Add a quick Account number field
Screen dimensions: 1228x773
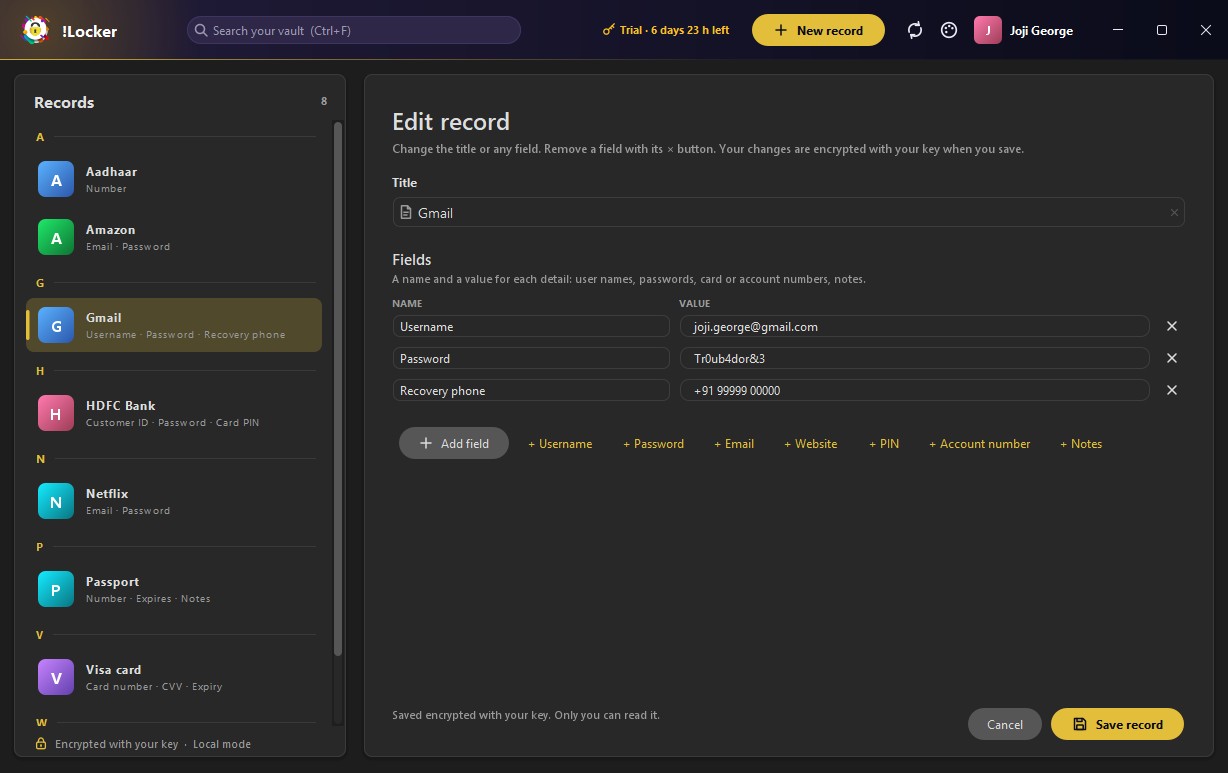click(980, 443)
